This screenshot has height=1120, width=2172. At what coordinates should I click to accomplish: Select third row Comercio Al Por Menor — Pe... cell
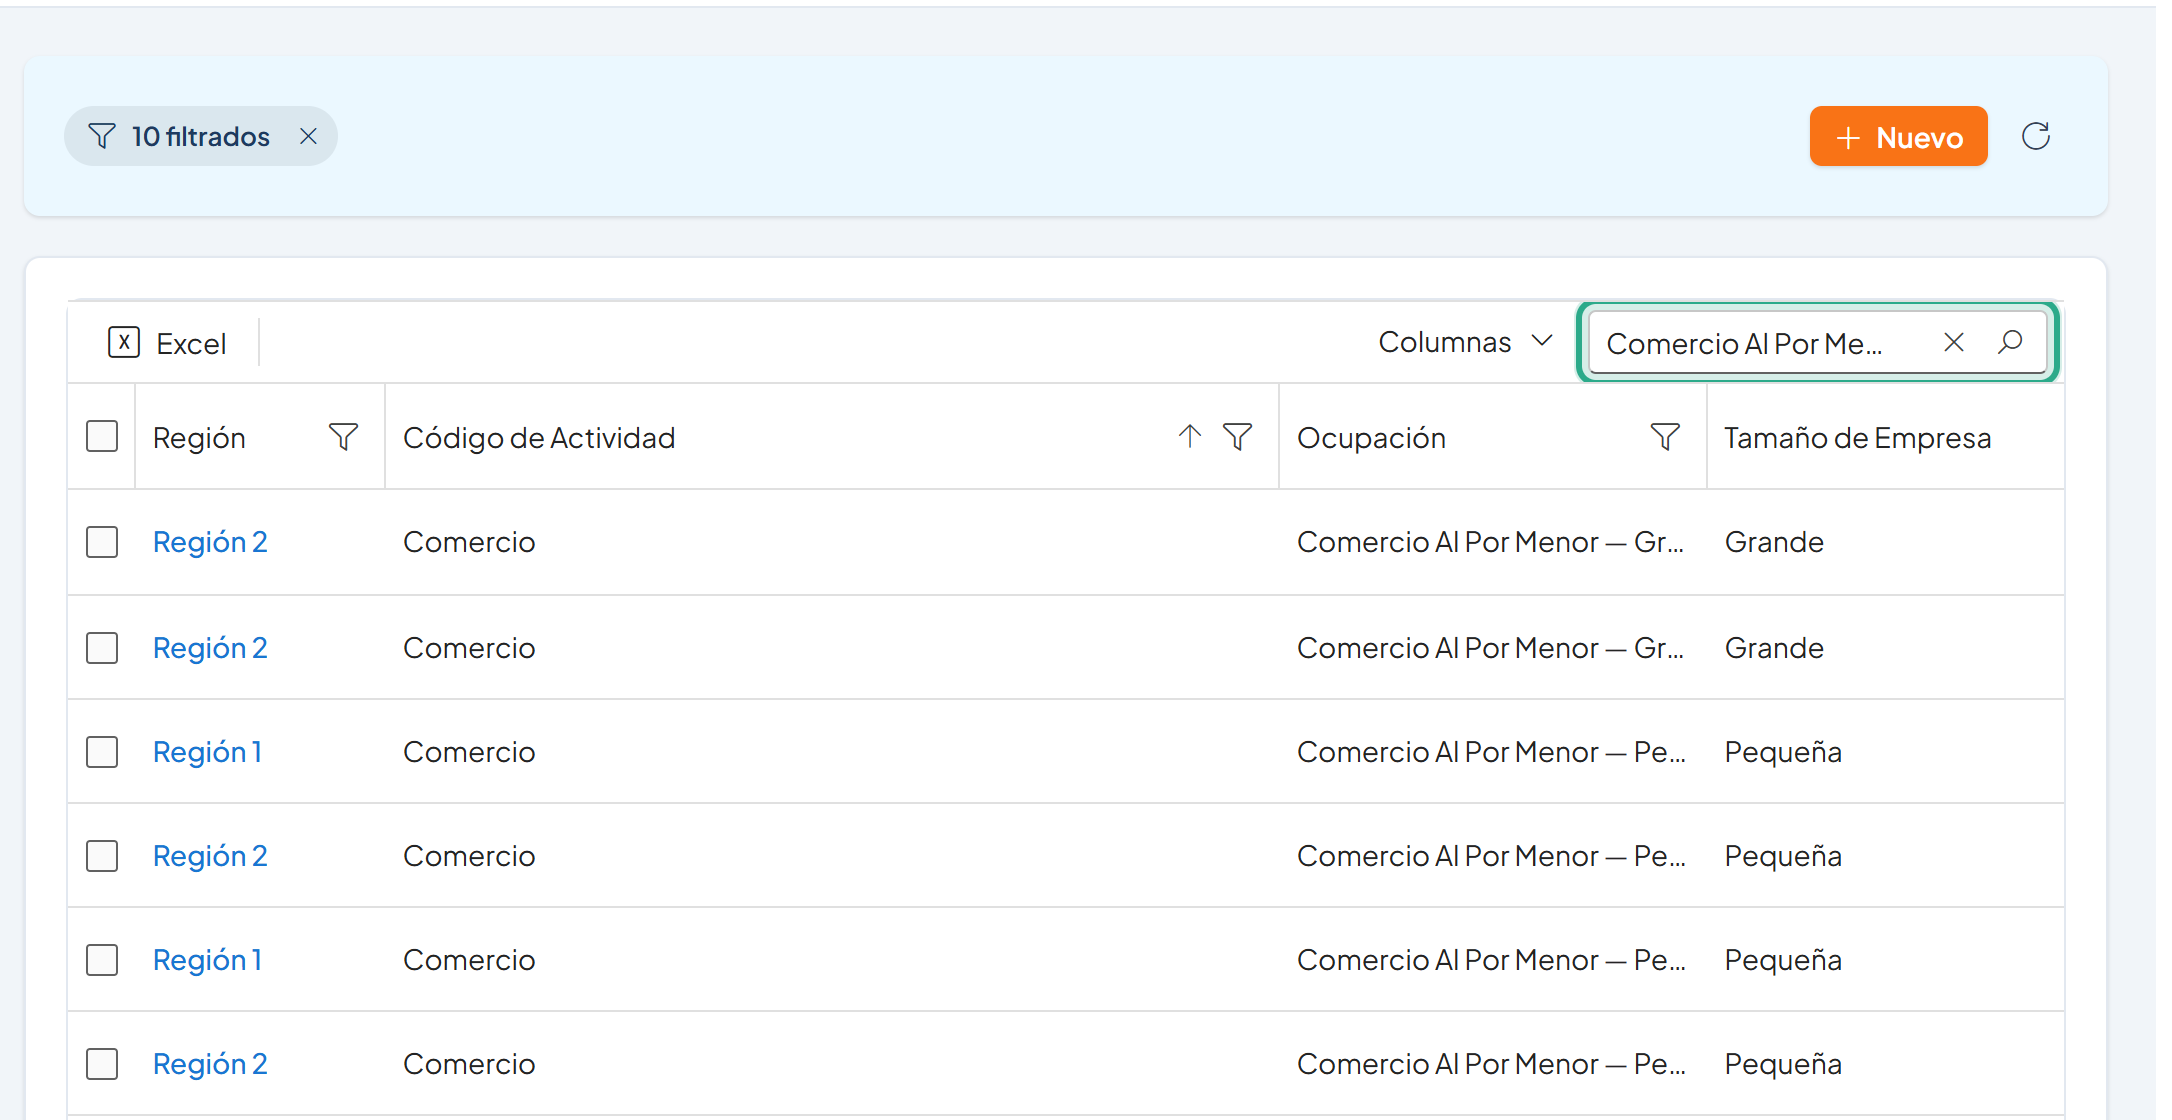1491,752
